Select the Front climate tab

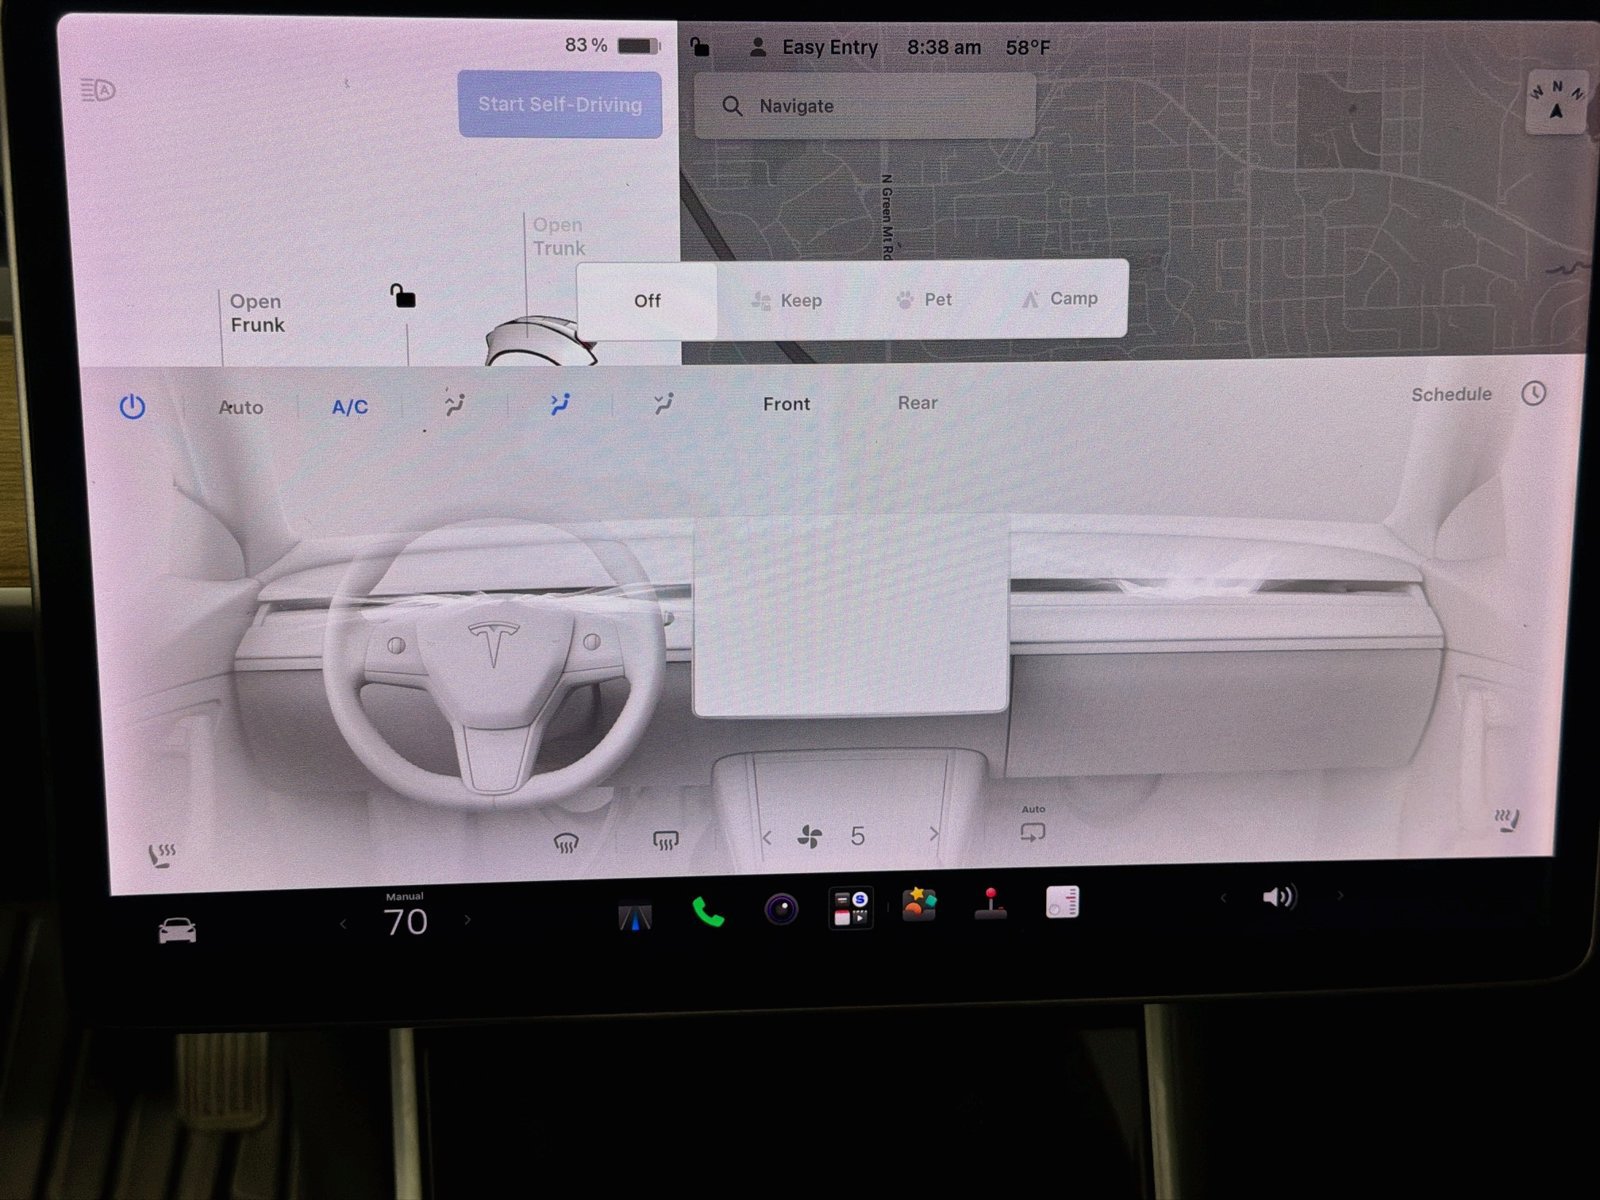pyautogui.click(x=787, y=404)
